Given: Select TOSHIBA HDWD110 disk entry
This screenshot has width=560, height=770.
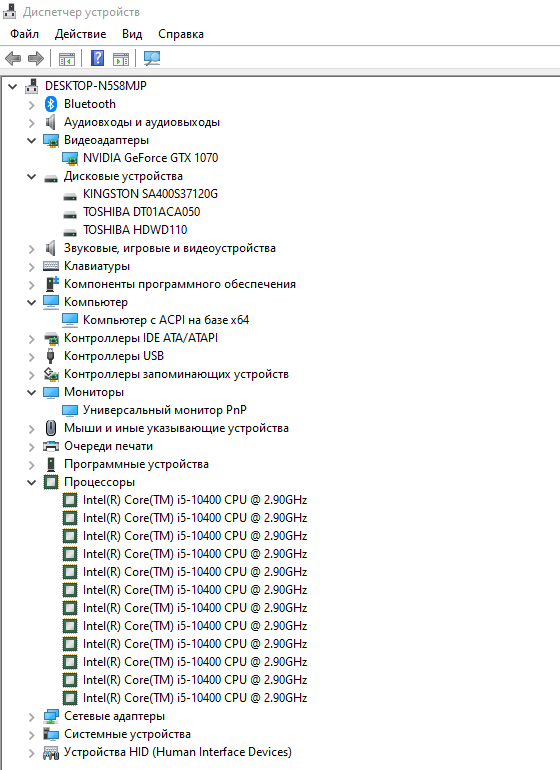Looking at the screenshot, I should (x=135, y=230).
